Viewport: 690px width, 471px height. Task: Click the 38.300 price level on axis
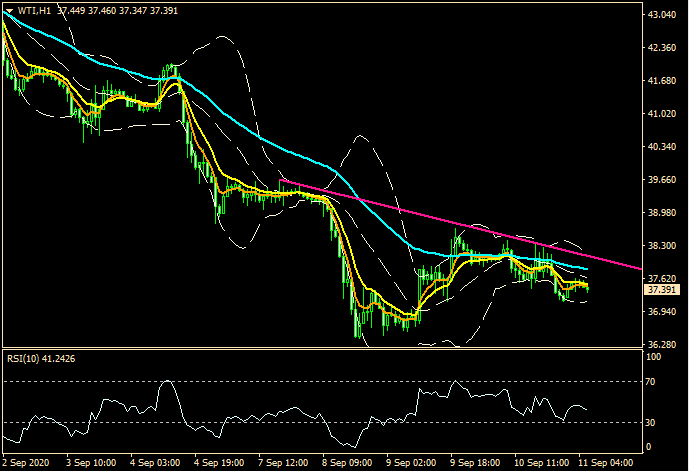click(x=661, y=246)
